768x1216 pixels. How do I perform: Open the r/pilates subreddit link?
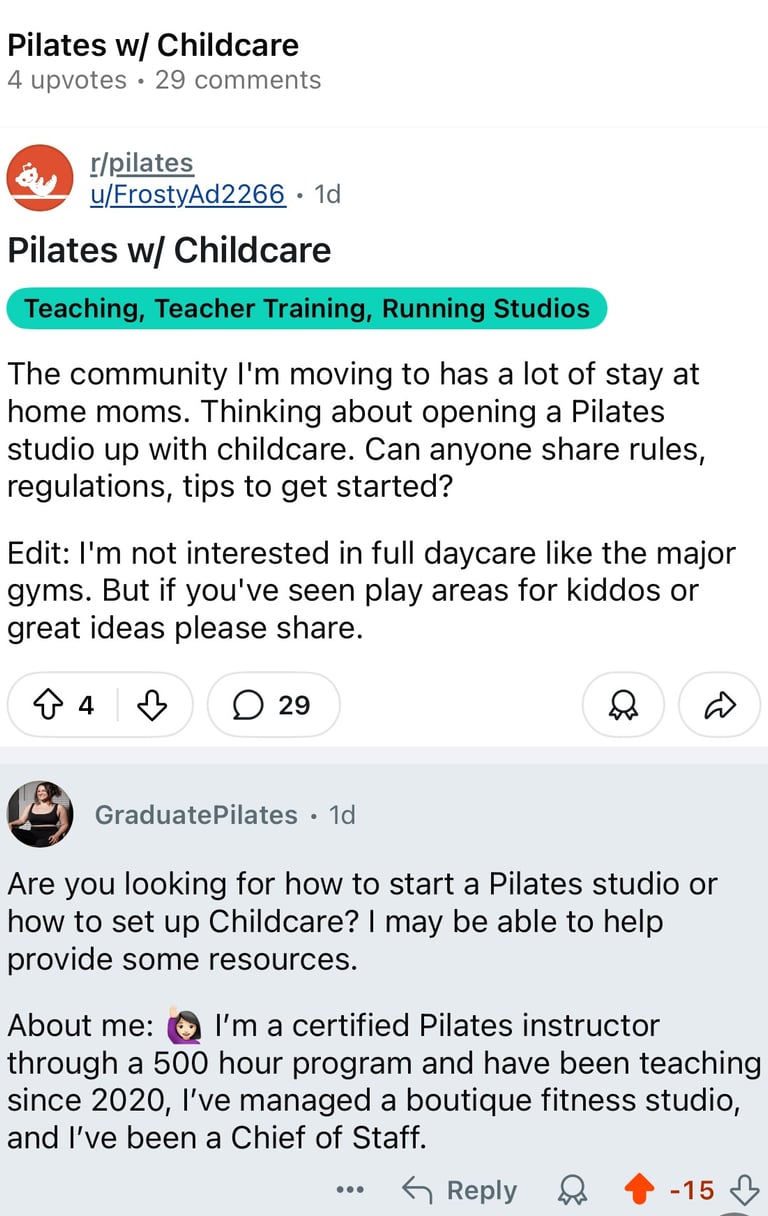(x=142, y=162)
